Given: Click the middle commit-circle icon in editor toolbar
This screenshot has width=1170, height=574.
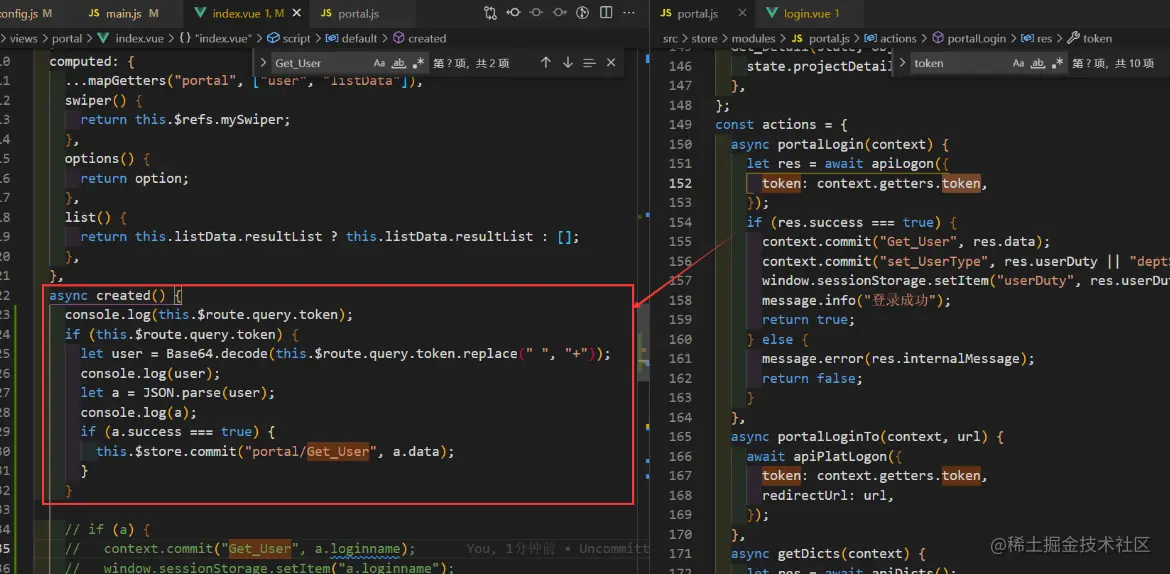Looking at the screenshot, I should (536, 13).
